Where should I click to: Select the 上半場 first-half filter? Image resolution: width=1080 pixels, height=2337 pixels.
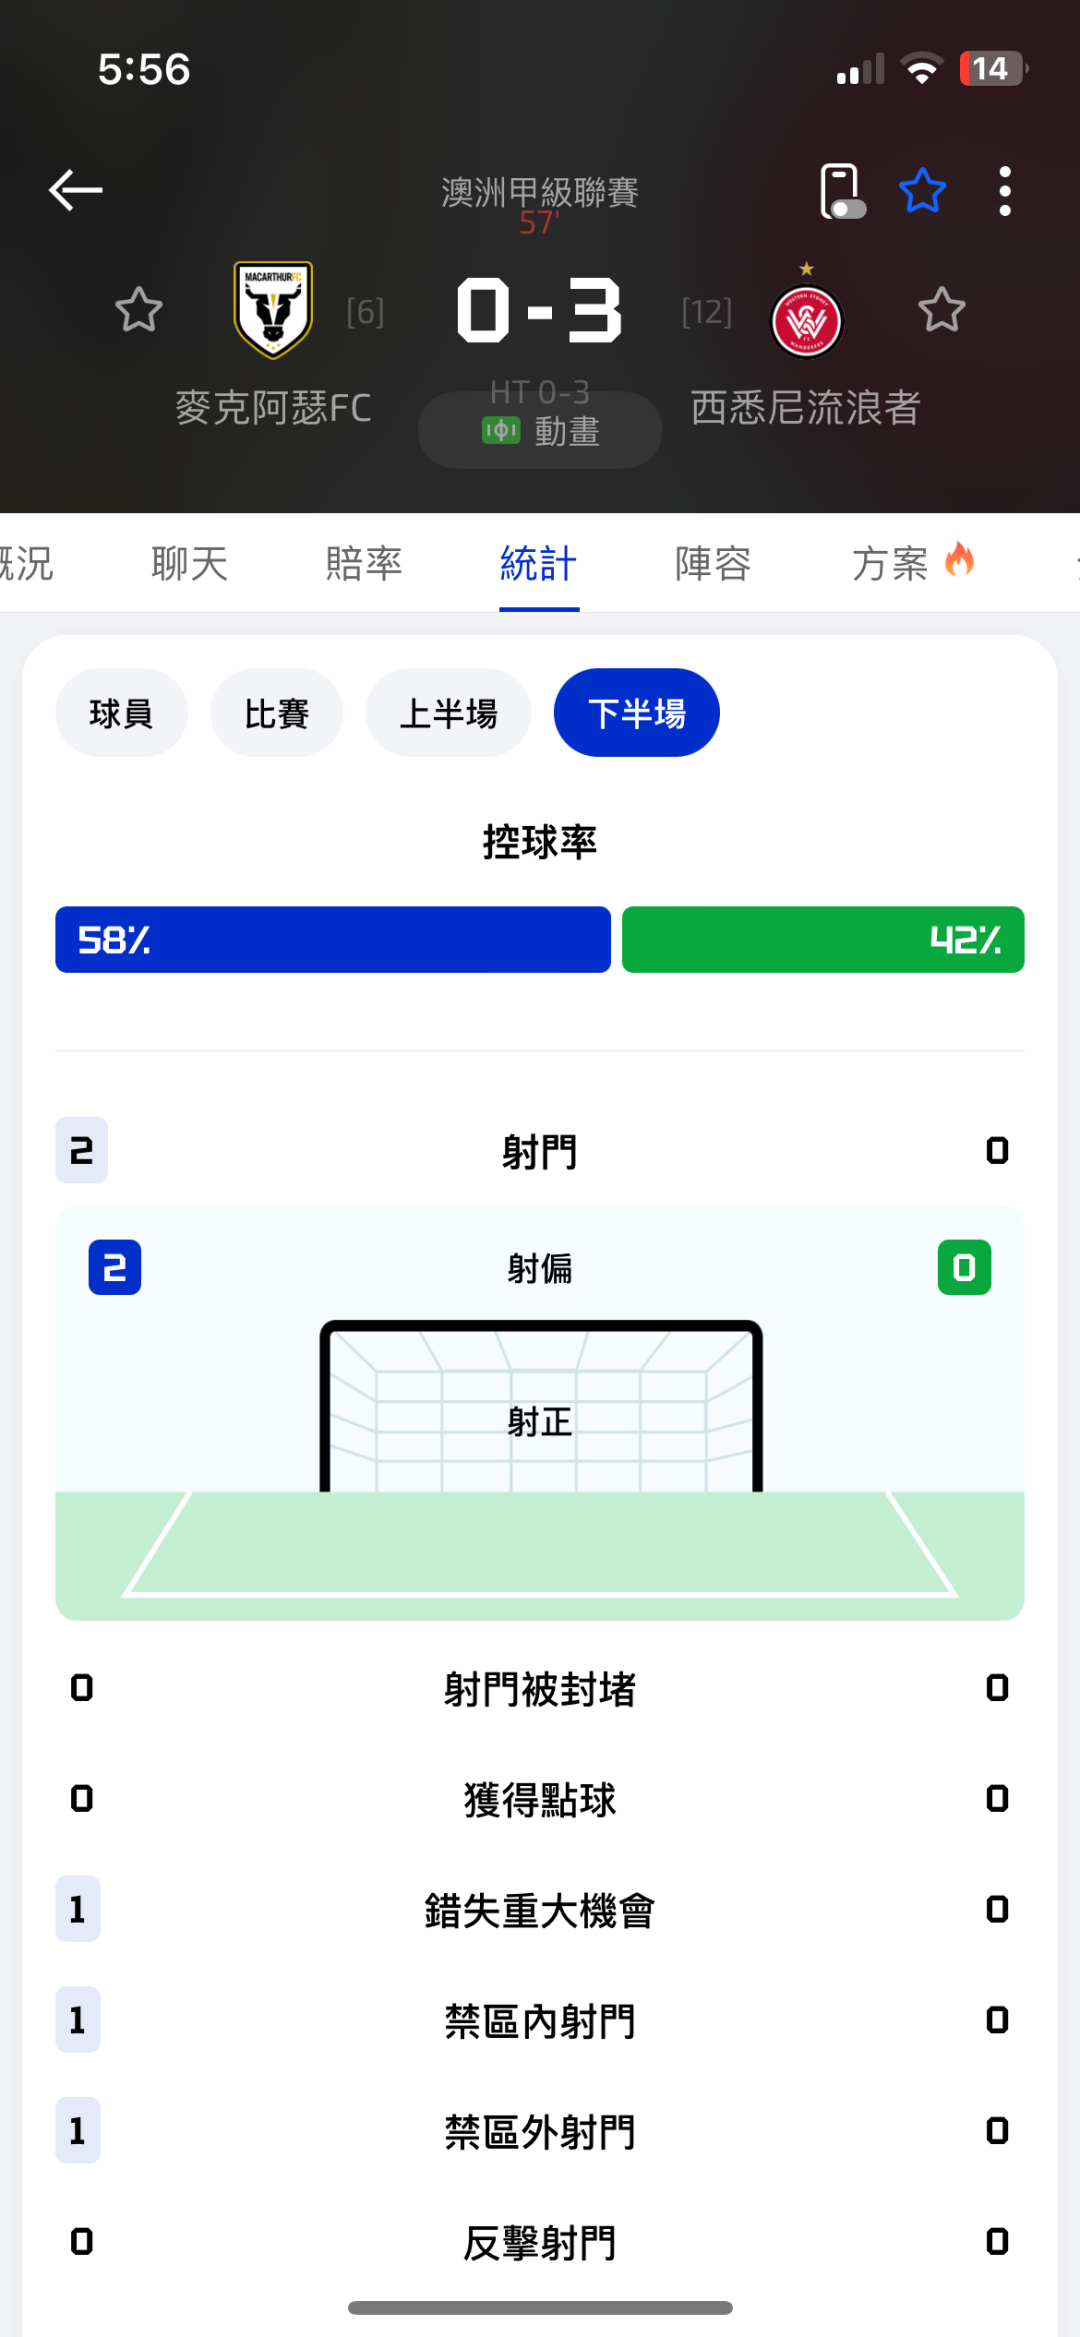point(448,713)
